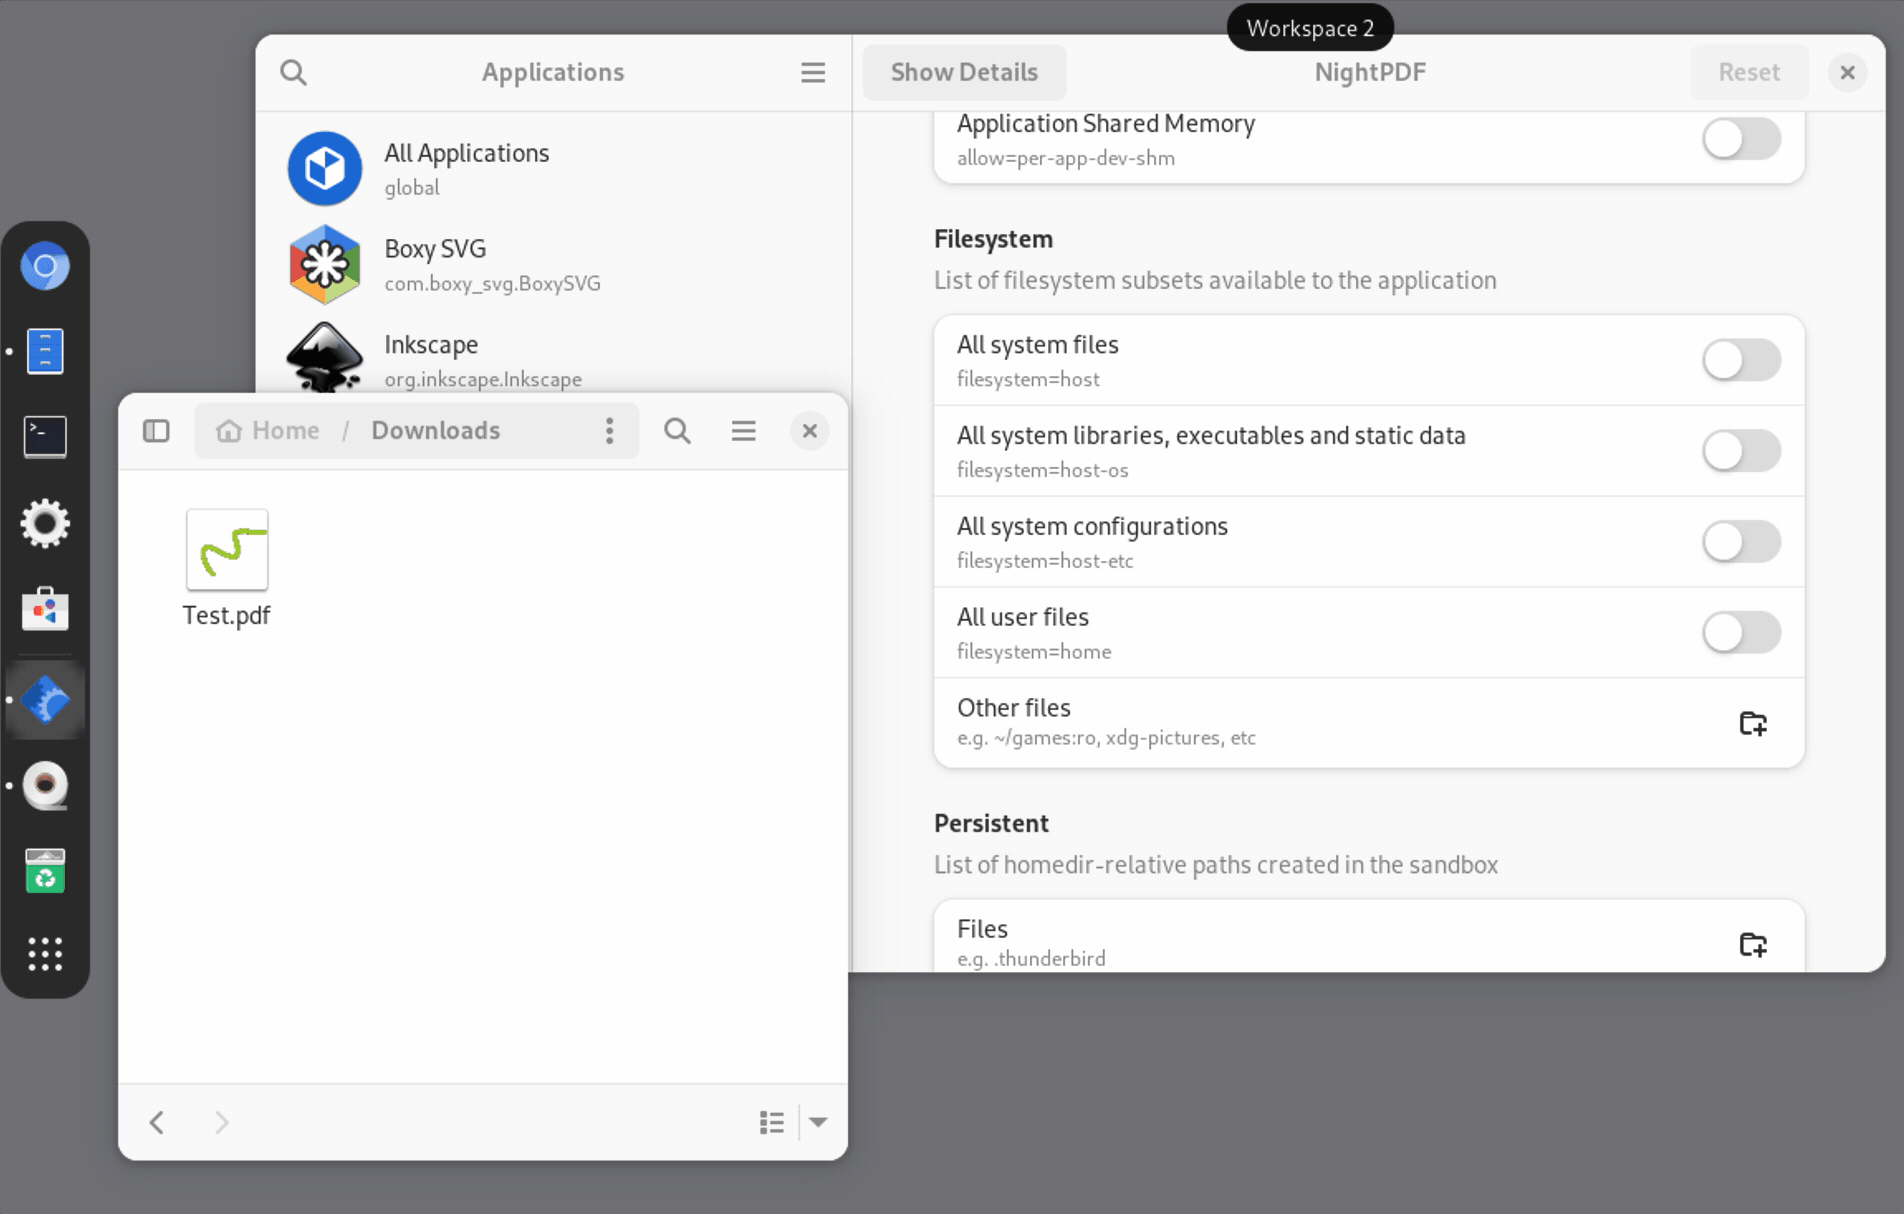Screen dimensions: 1904x1214
Task: Open Software store from the dock
Action: 45,609
